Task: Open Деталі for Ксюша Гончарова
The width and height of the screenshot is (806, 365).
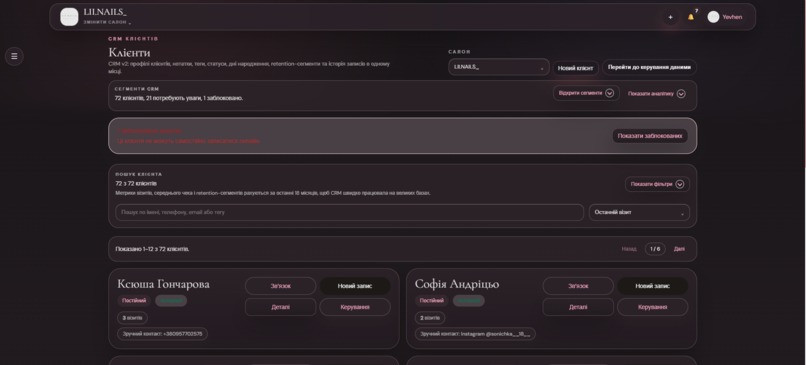Action: [281, 307]
